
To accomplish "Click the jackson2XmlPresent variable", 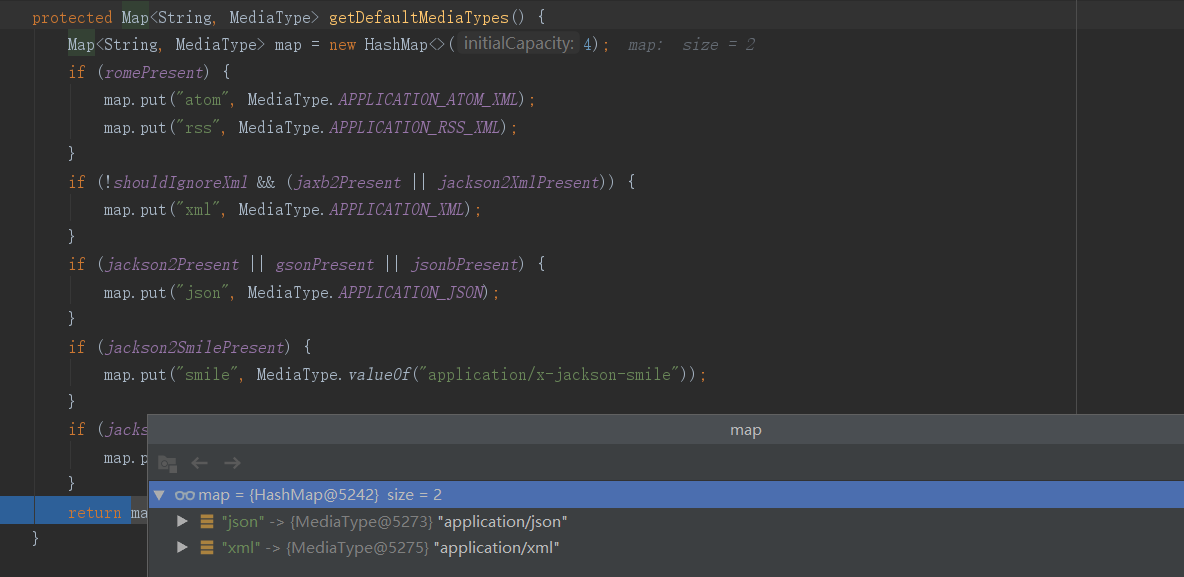I will pyautogui.click(x=519, y=182).
